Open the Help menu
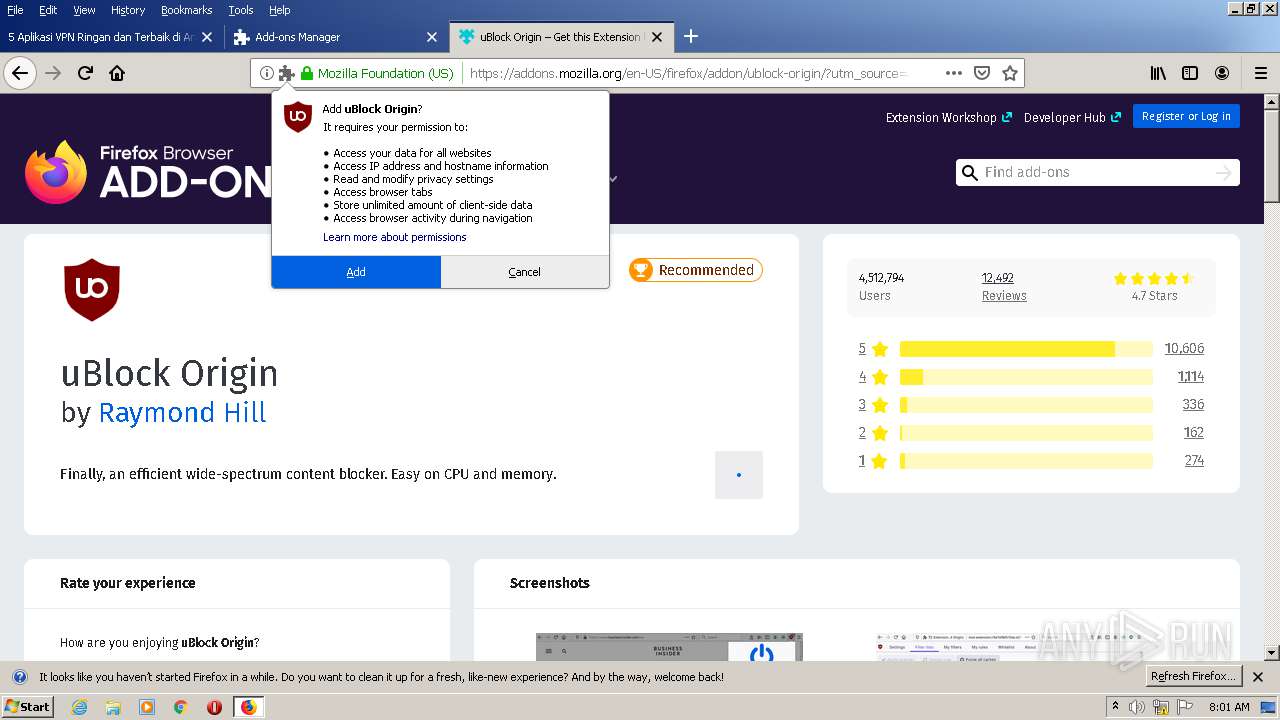 [280, 10]
